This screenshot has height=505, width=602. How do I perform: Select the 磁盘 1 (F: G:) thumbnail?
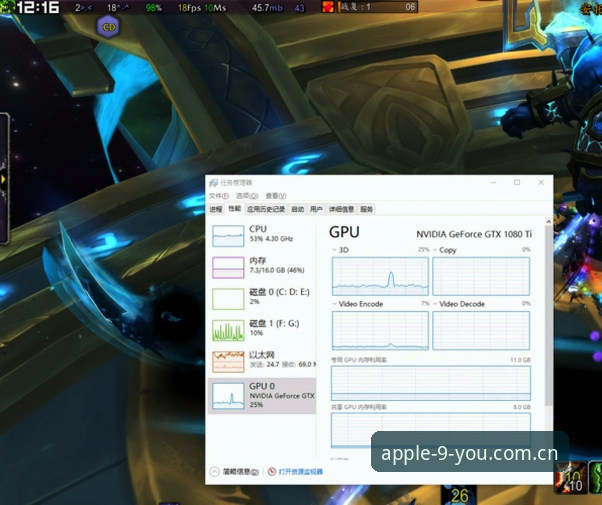point(228,331)
